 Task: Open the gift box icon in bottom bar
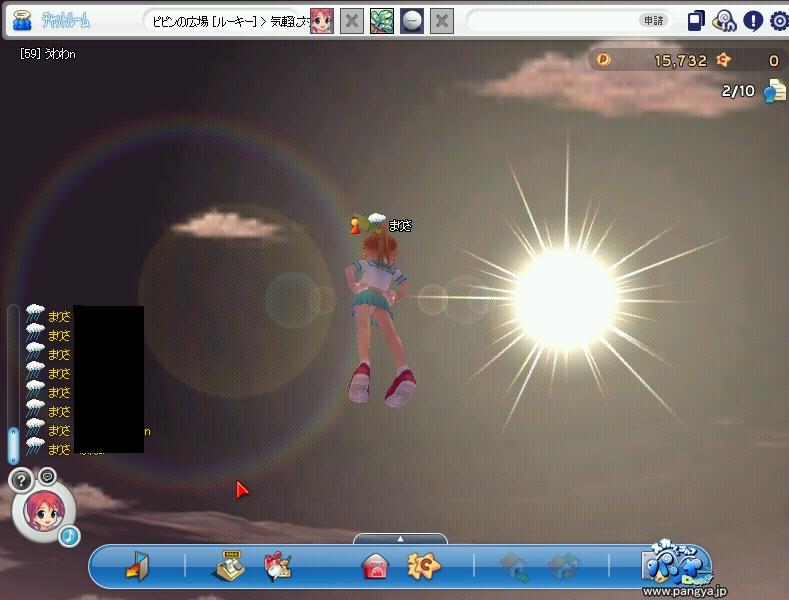click(277, 566)
